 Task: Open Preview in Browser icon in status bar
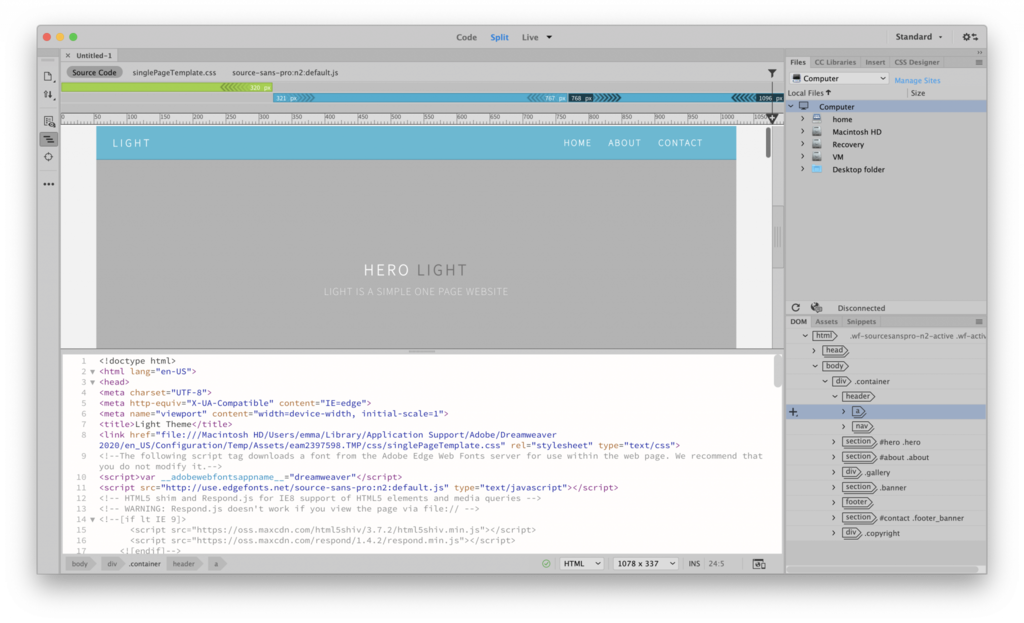click(x=758, y=563)
